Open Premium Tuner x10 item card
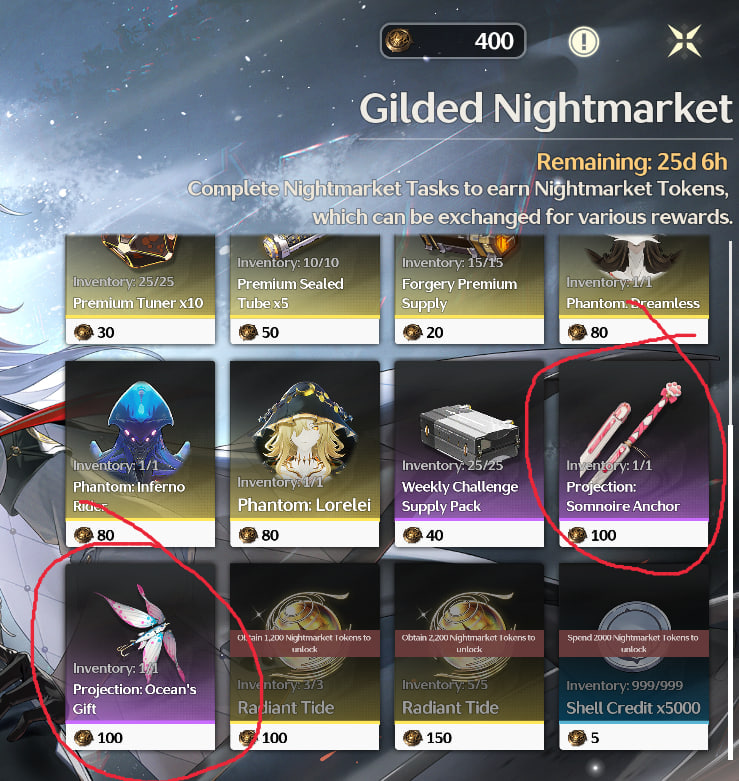Image resolution: width=739 pixels, height=781 pixels. tap(140, 289)
